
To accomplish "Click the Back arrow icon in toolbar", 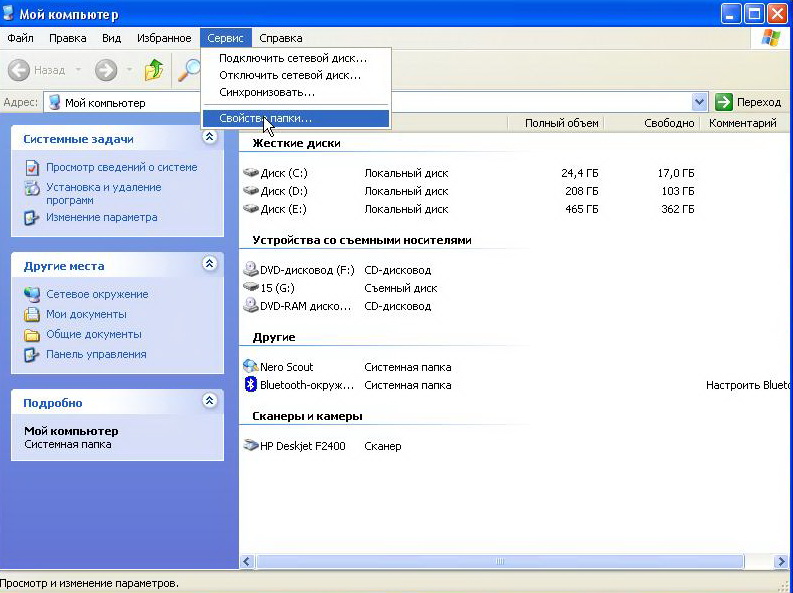I will 19,70.
